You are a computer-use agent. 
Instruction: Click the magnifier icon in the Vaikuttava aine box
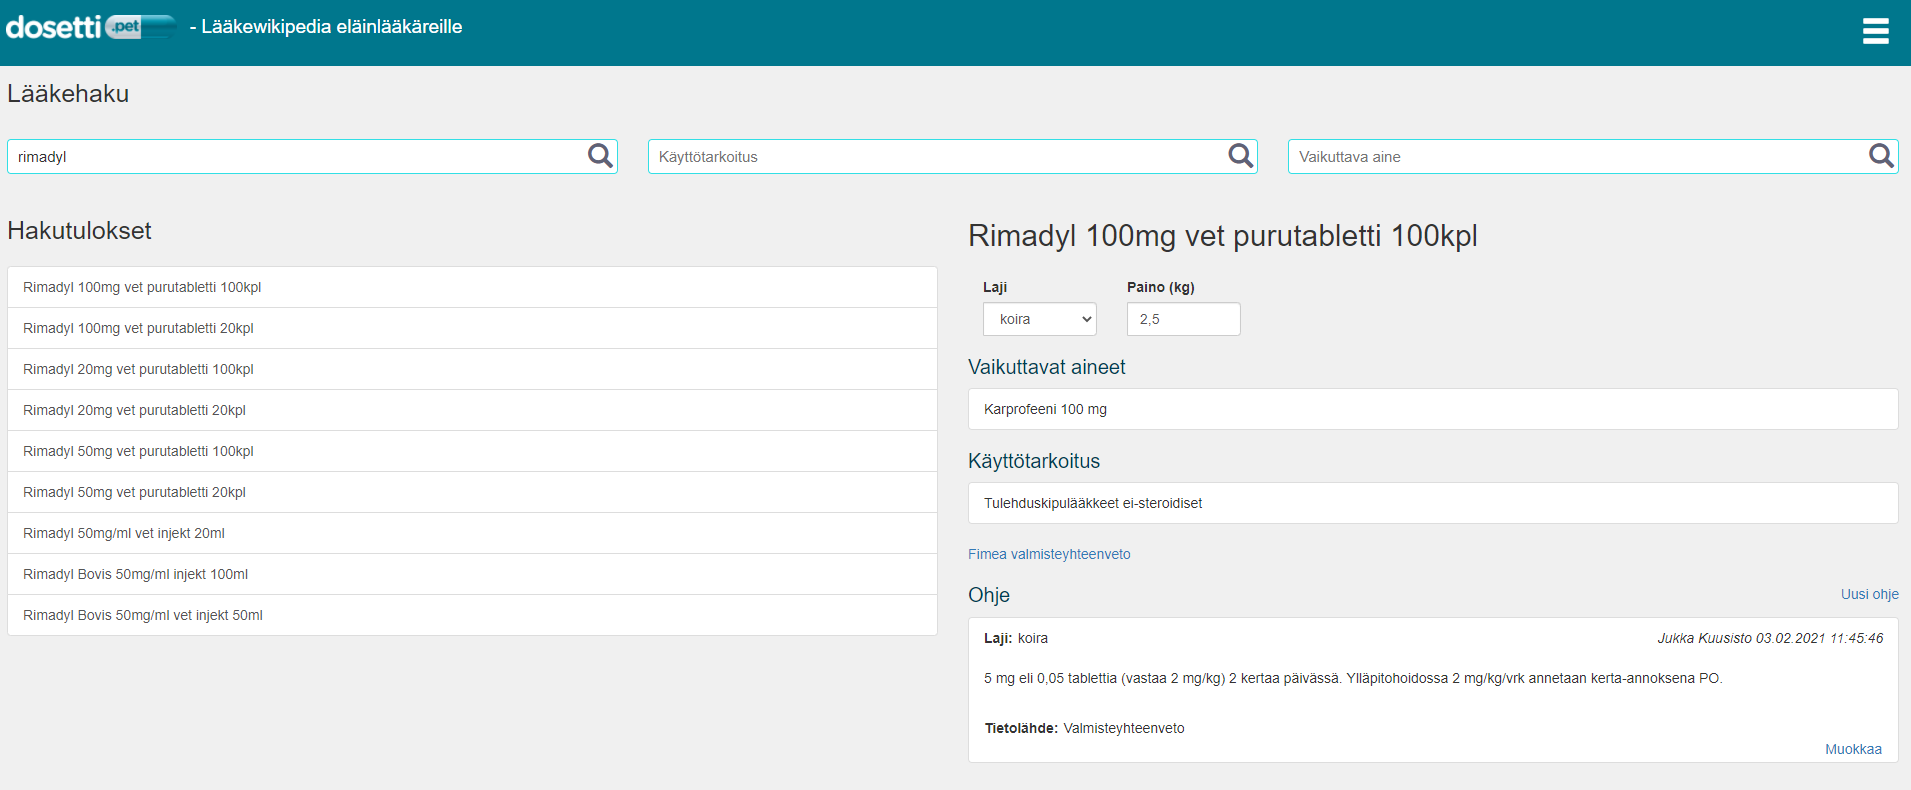1881,156
